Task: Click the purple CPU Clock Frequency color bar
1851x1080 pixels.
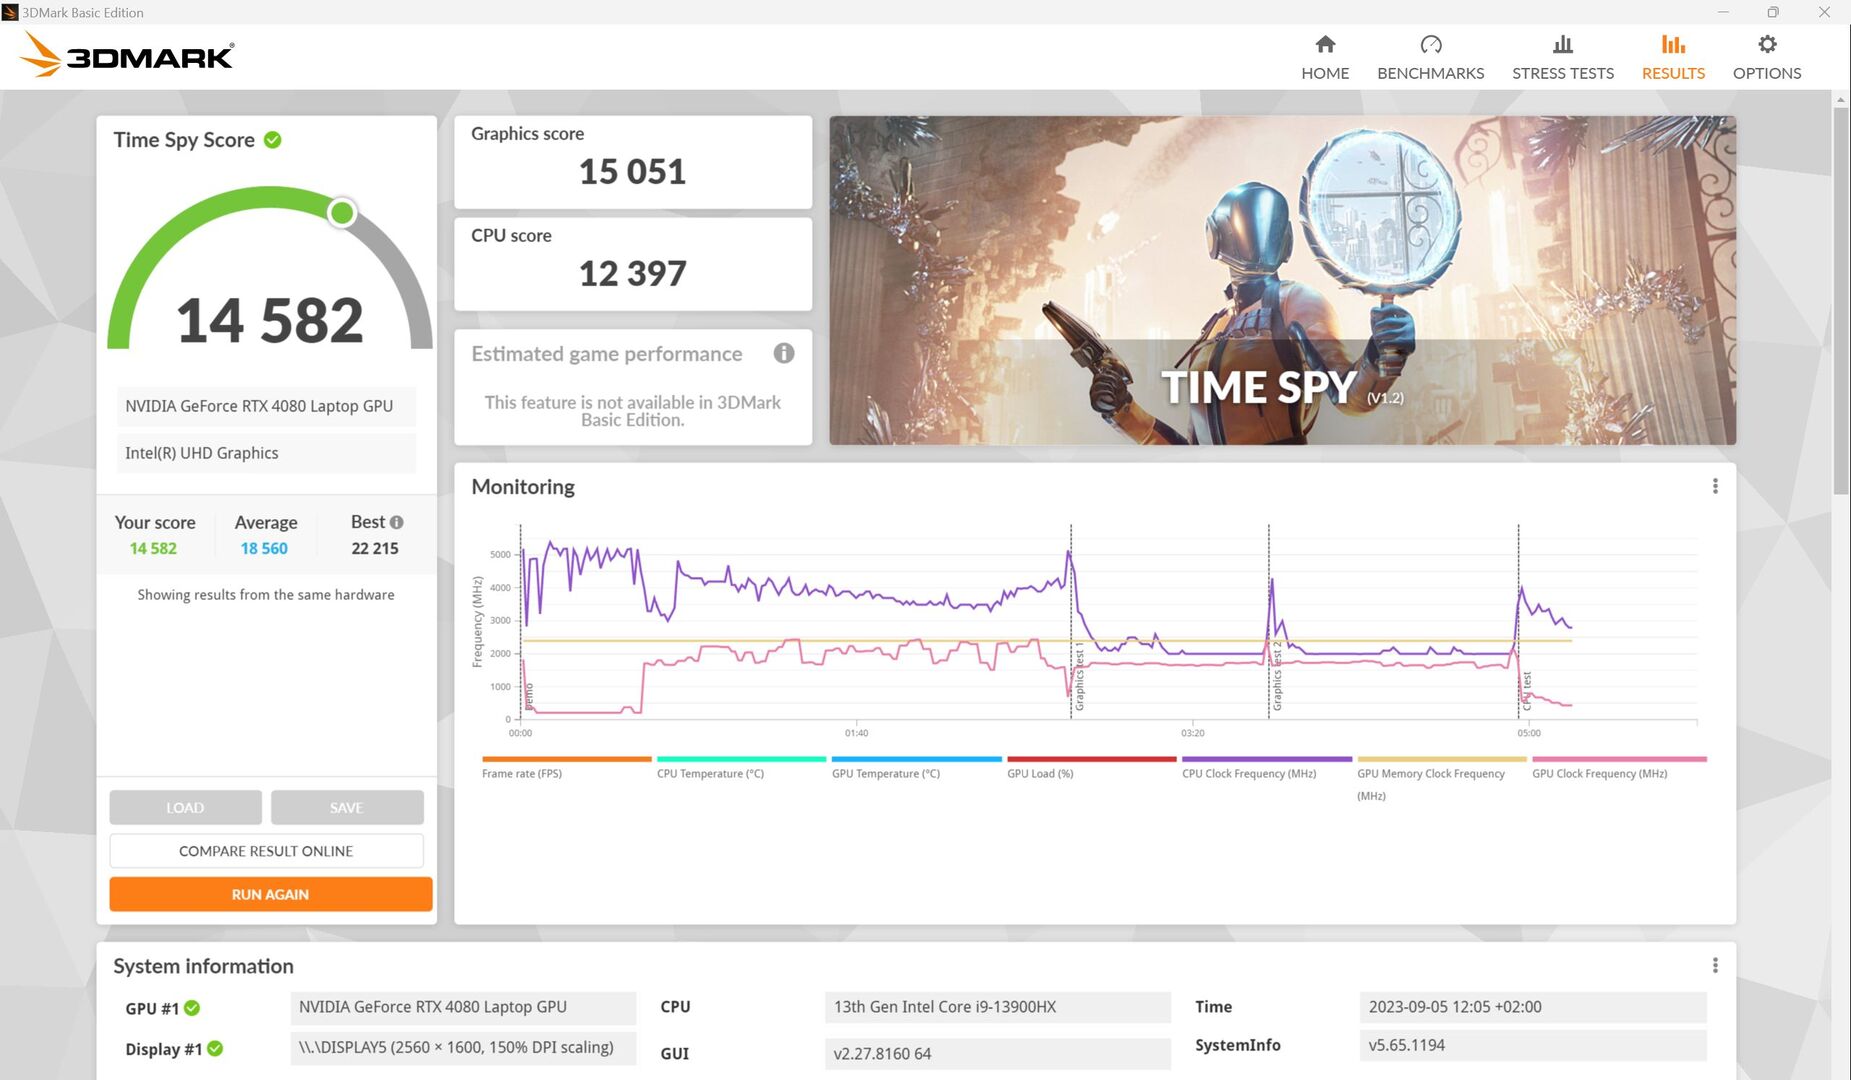Action: (1267, 759)
